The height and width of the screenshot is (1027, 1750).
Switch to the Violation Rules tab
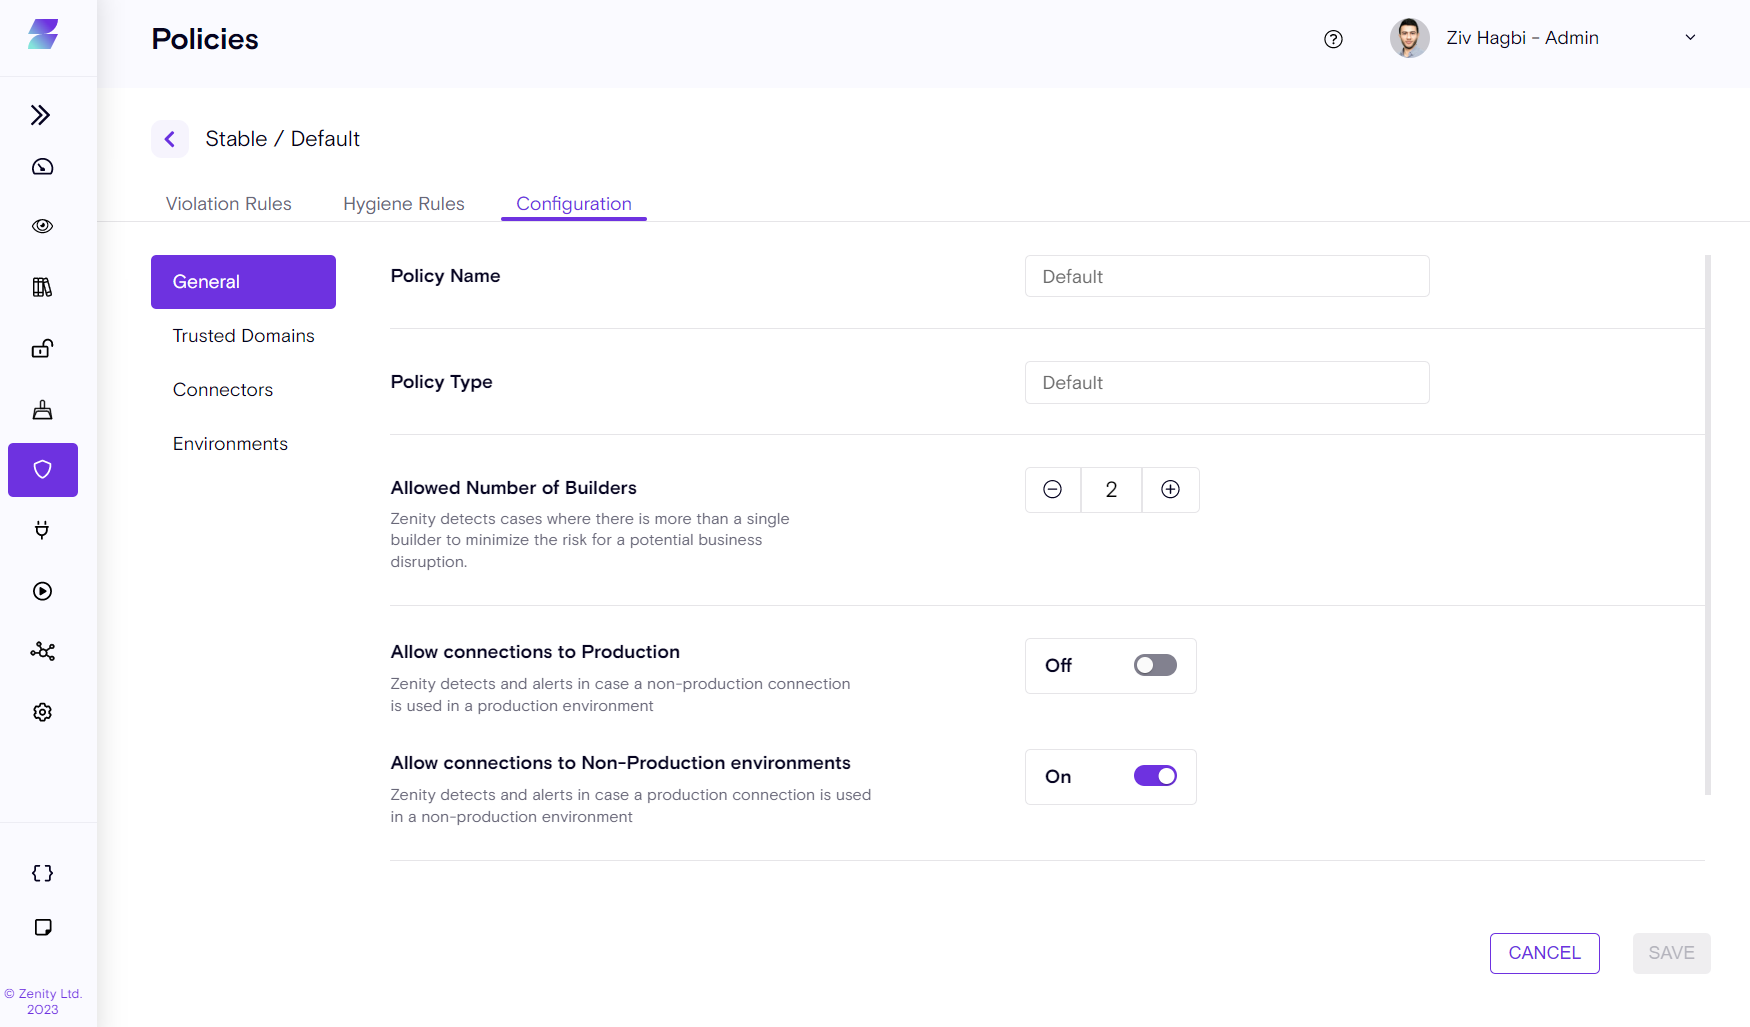coord(228,204)
